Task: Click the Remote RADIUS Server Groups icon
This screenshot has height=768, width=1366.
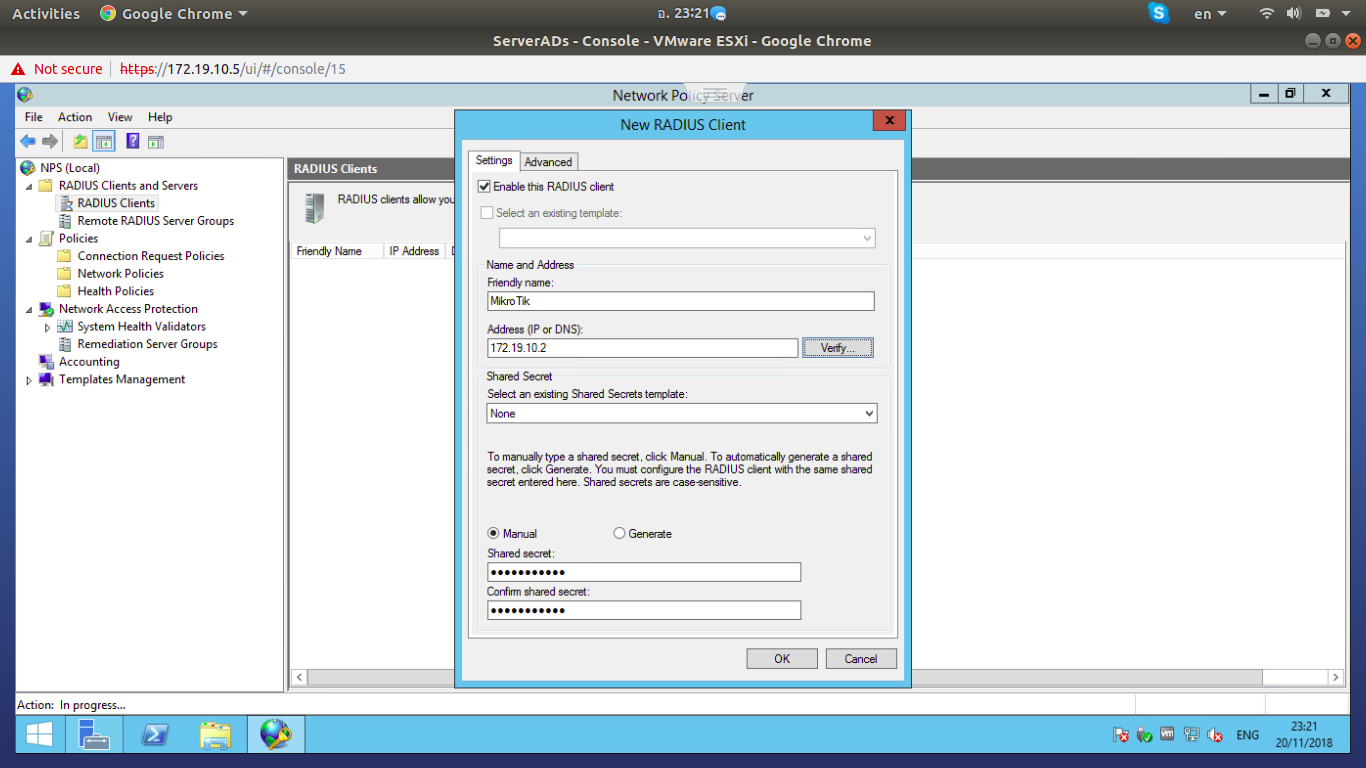Action: click(x=66, y=221)
